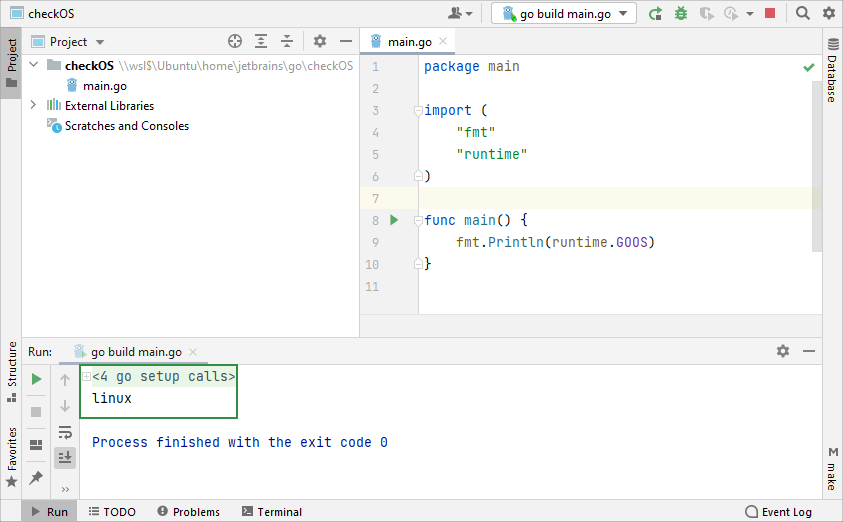843x522 pixels.
Task: Open the user account dropdown icon
Action: pos(460,13)
